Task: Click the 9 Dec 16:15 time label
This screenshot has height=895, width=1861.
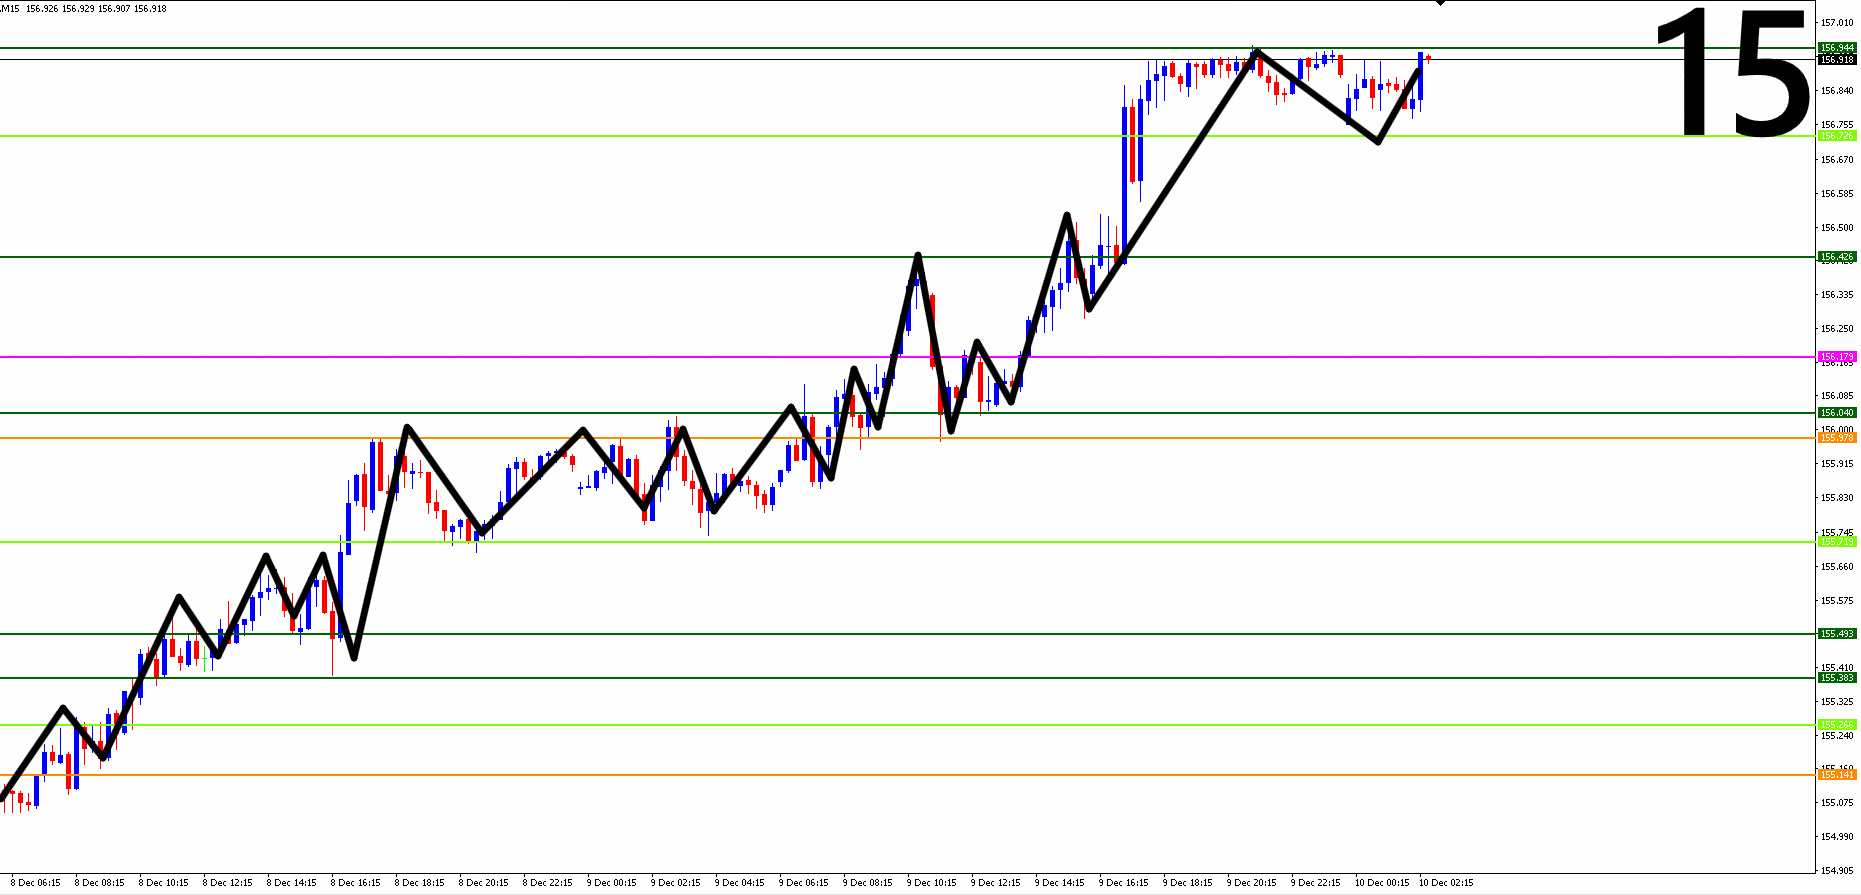Action: pos(1124,883)
